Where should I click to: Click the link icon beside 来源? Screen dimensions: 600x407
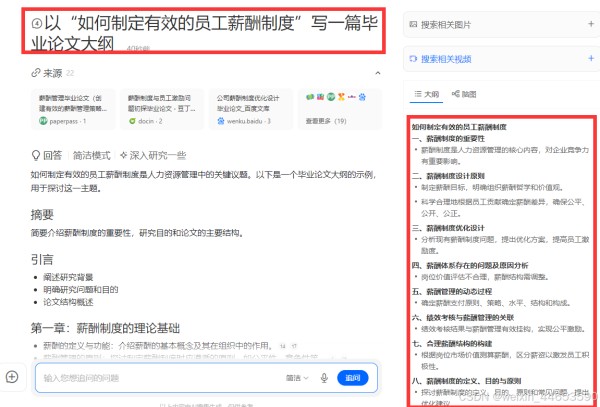36,73
